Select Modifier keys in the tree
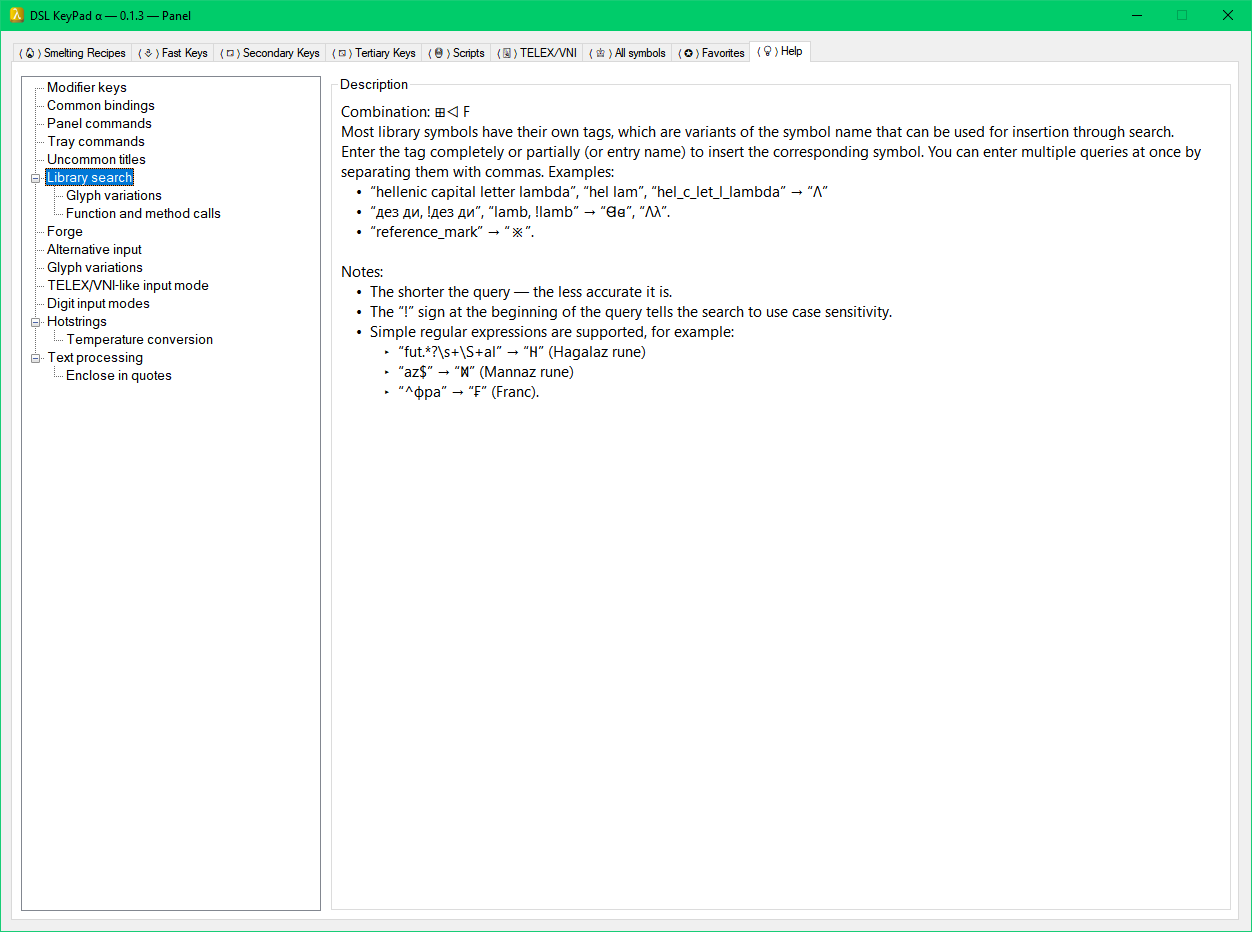The width and height of the screenshot is (1252, 932). [x=87, y=88]
